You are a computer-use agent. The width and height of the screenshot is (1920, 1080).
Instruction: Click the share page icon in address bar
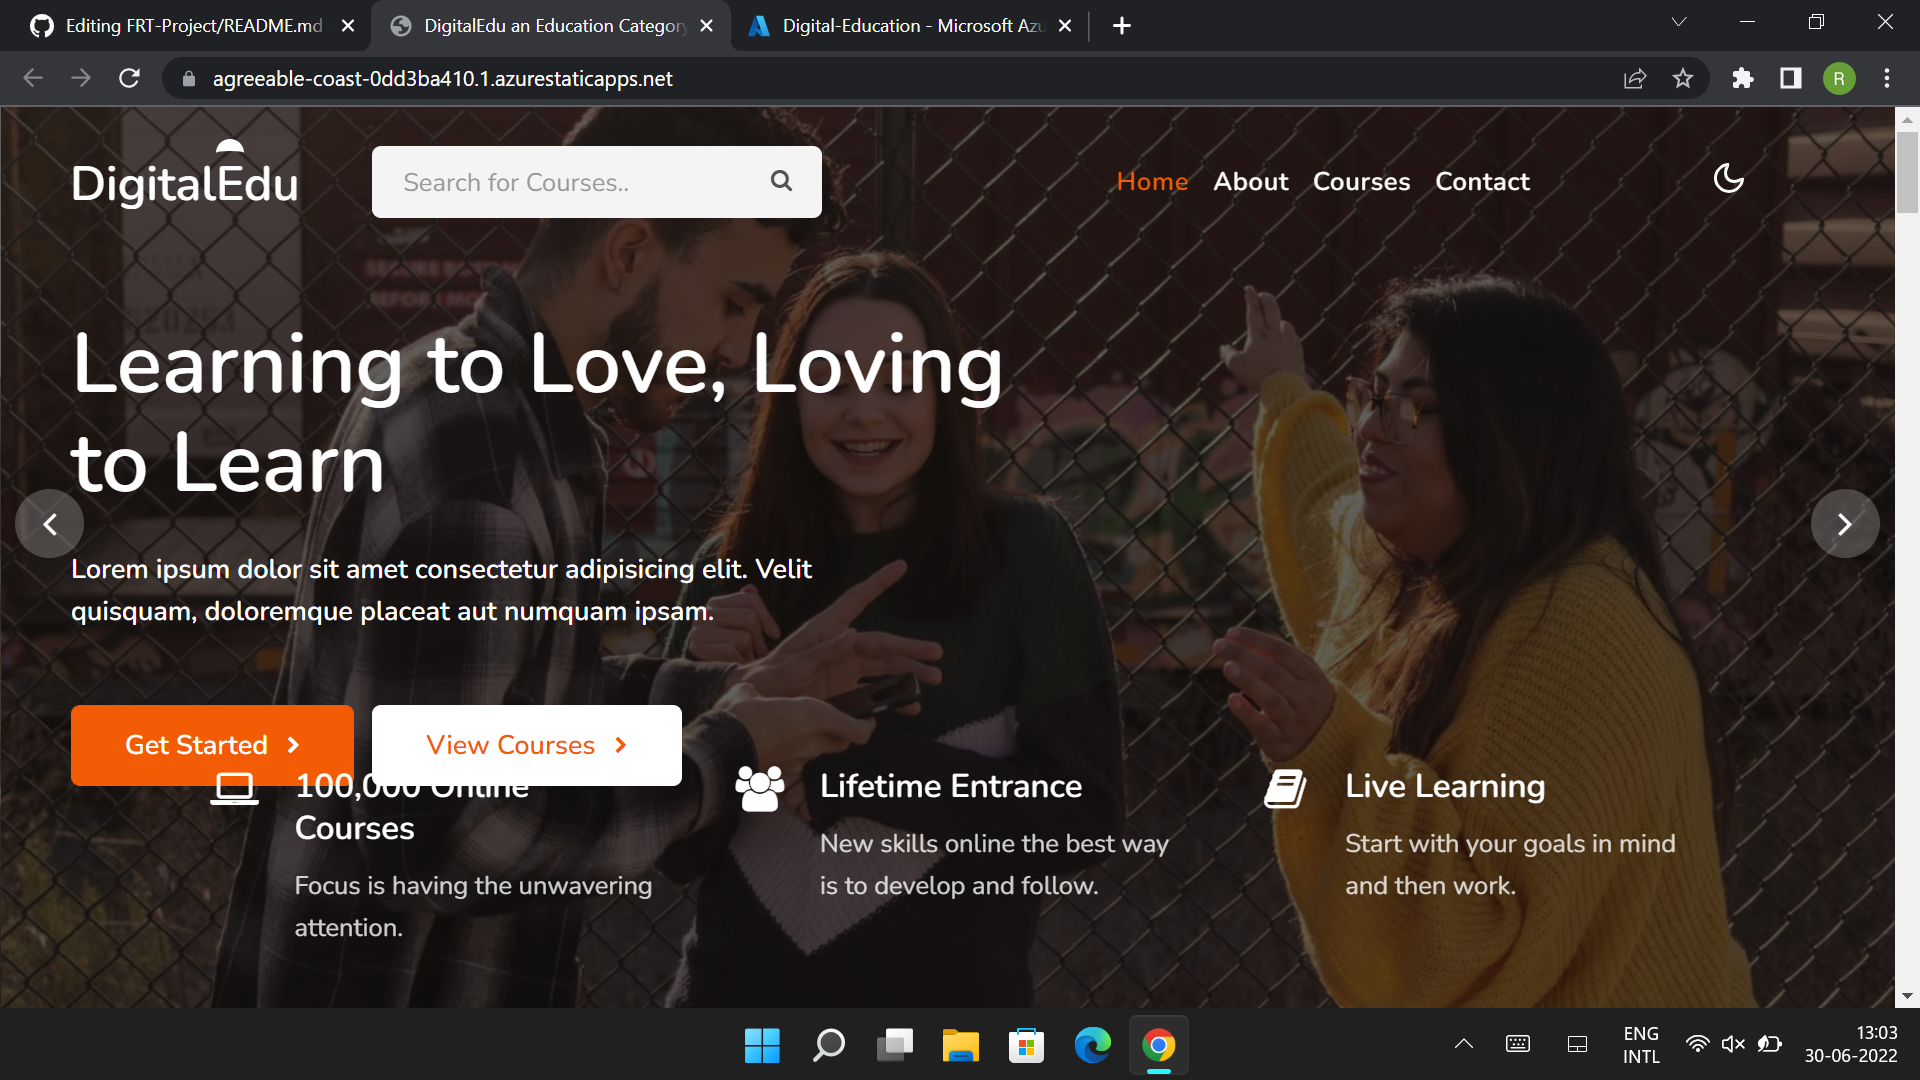pos(1635,78)
